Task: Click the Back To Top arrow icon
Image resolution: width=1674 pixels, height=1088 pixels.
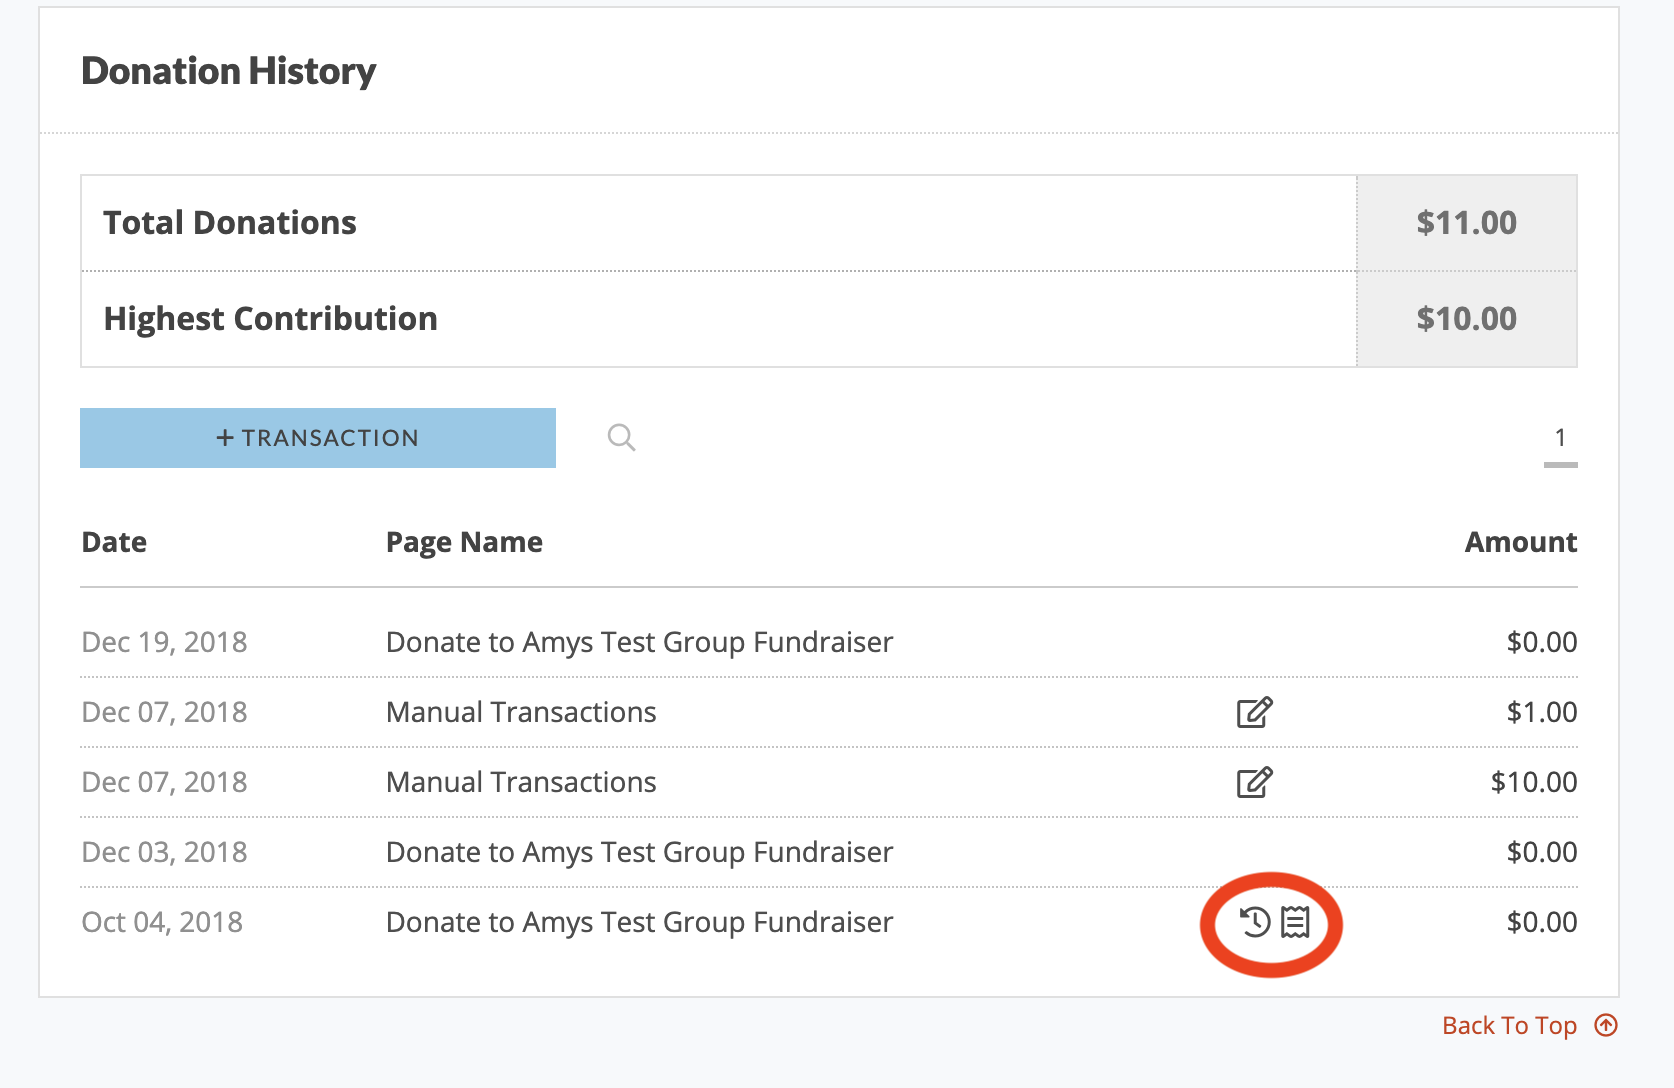Action: pos(1606,1025)
